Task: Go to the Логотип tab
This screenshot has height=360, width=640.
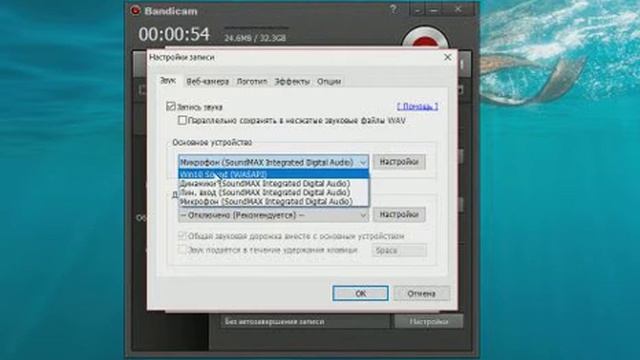Action: click(x=252, y=81)
